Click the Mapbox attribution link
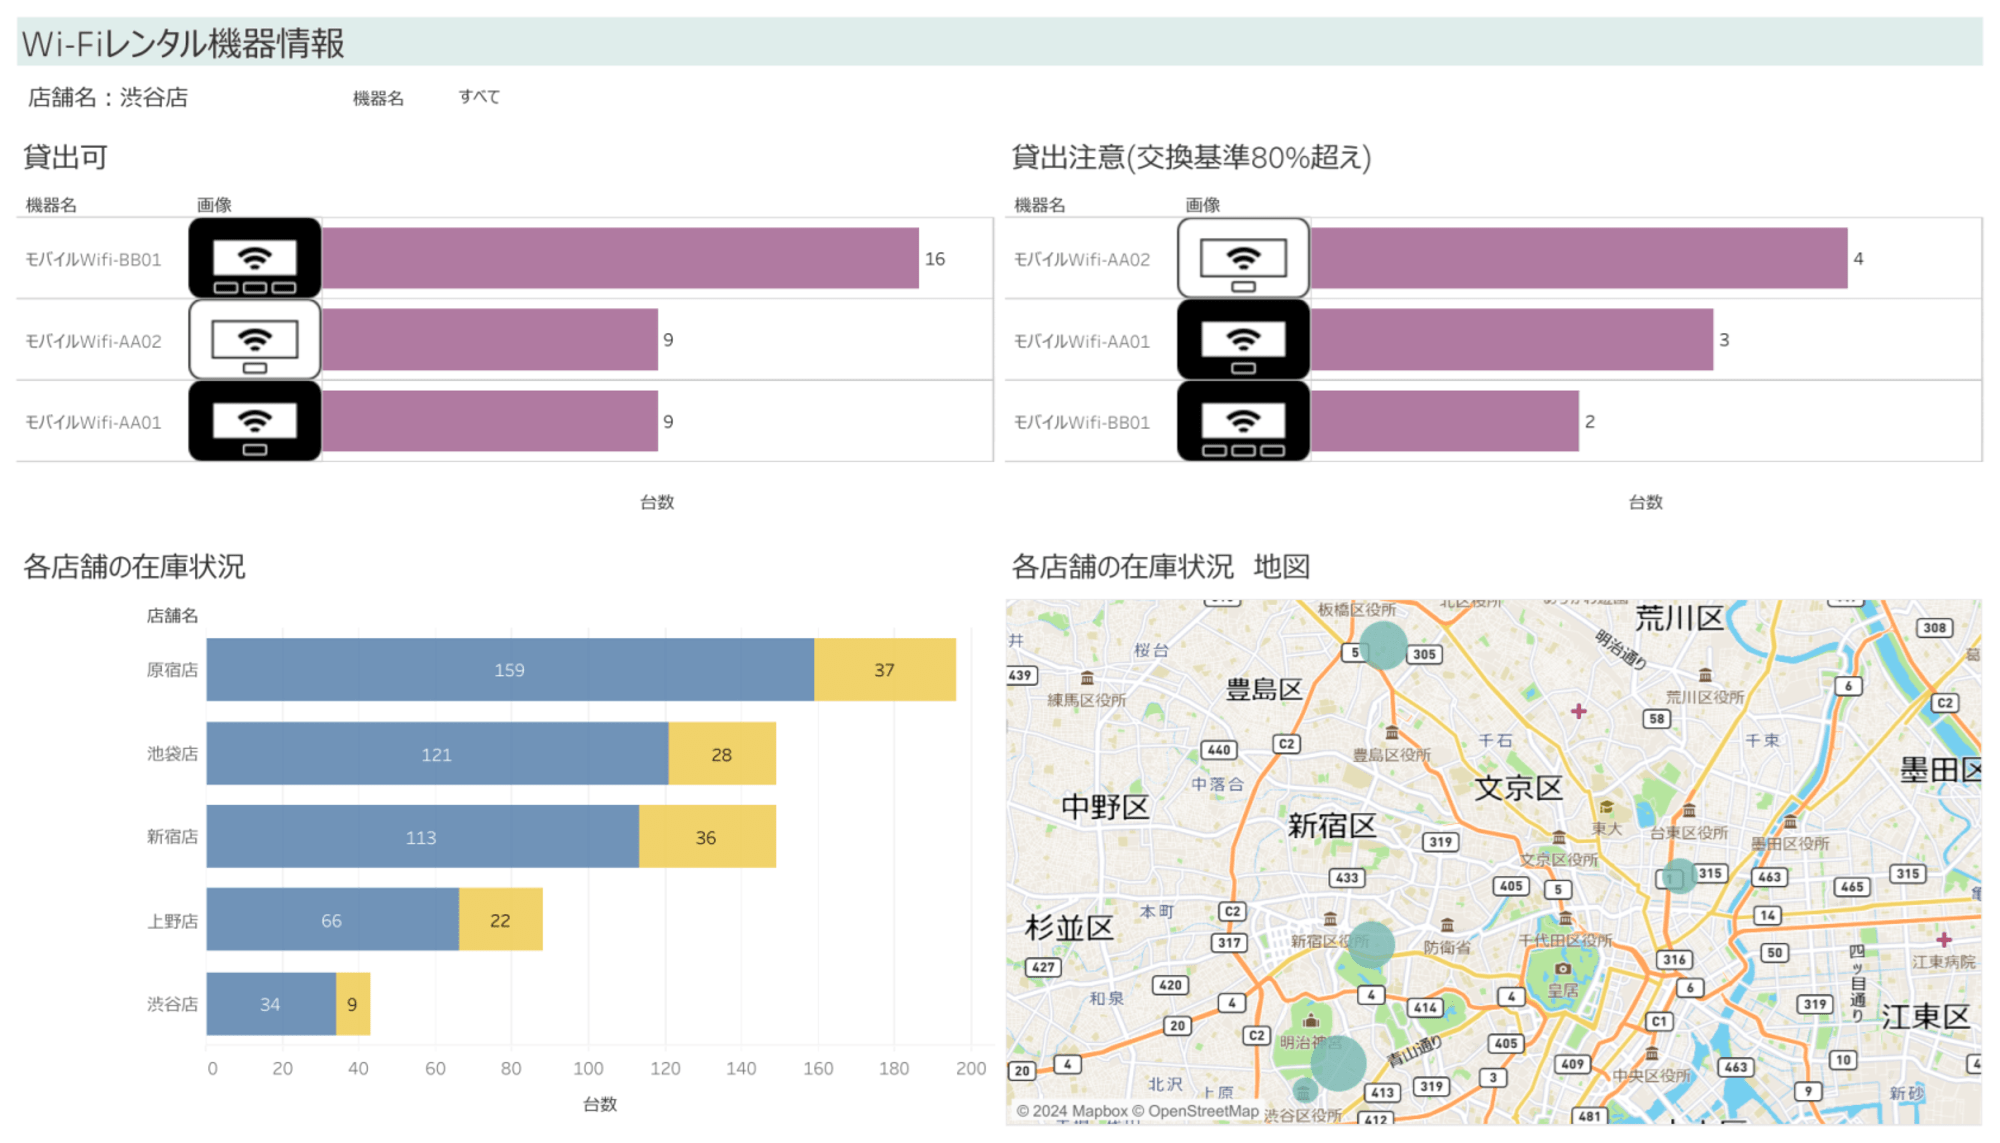The width and height of the screenshot is (2000, 1143). pyautogui.click(x=1072, y=1111)
